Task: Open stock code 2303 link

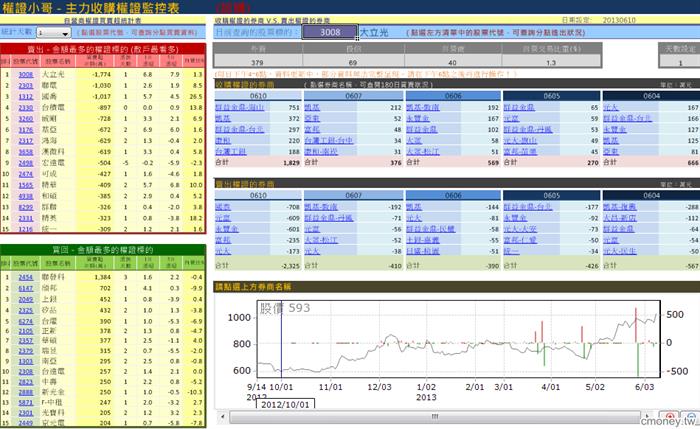Action: point(25,85)
